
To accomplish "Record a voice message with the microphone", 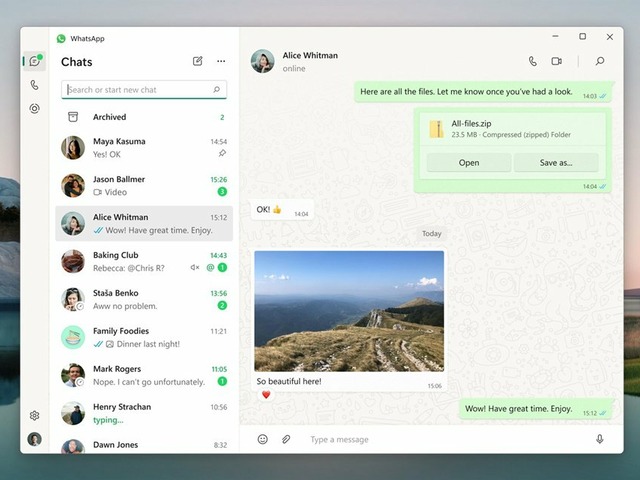I will tap(600, 439).
